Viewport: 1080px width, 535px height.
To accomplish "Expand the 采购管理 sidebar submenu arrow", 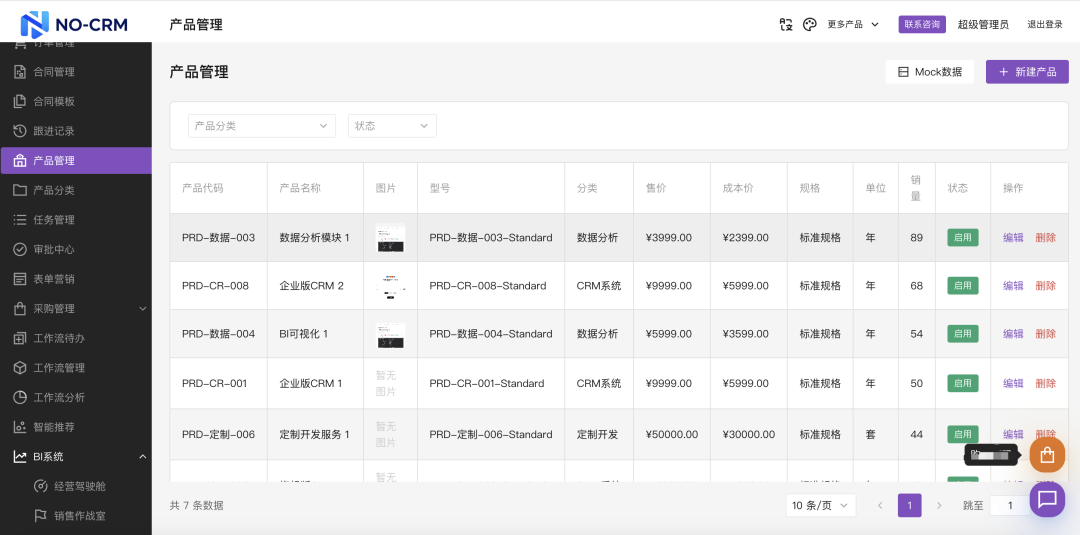I will [143, 308].
